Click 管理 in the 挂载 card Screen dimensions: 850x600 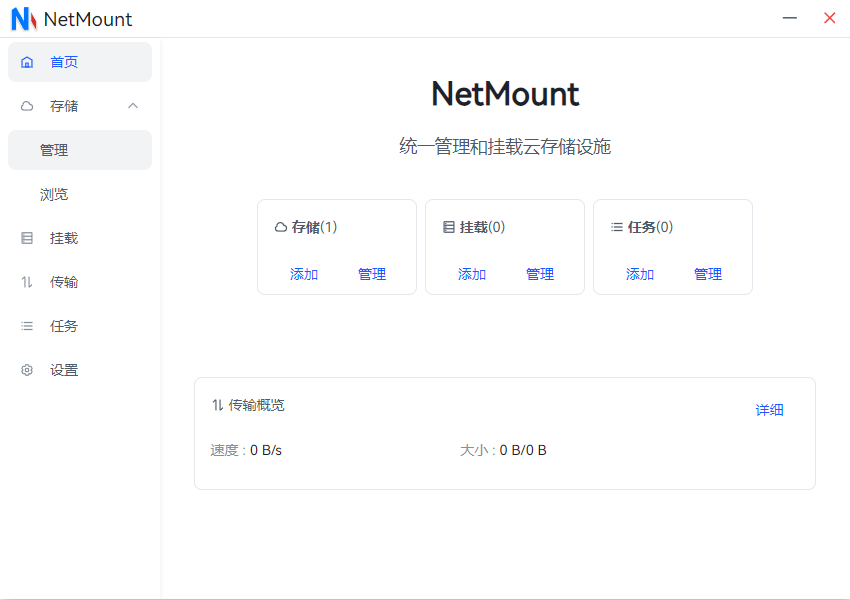point(540,274)
